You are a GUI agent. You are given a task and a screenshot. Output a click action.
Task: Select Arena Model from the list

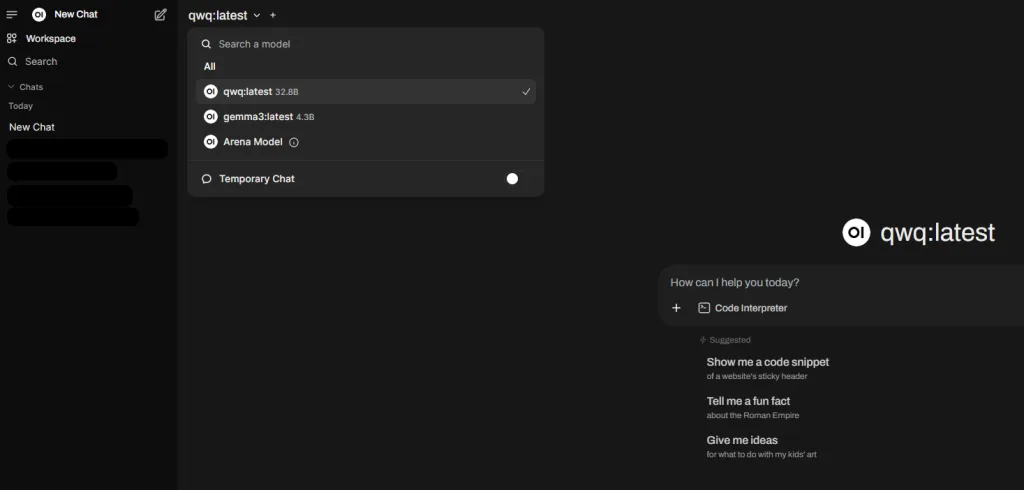[366, 142]
